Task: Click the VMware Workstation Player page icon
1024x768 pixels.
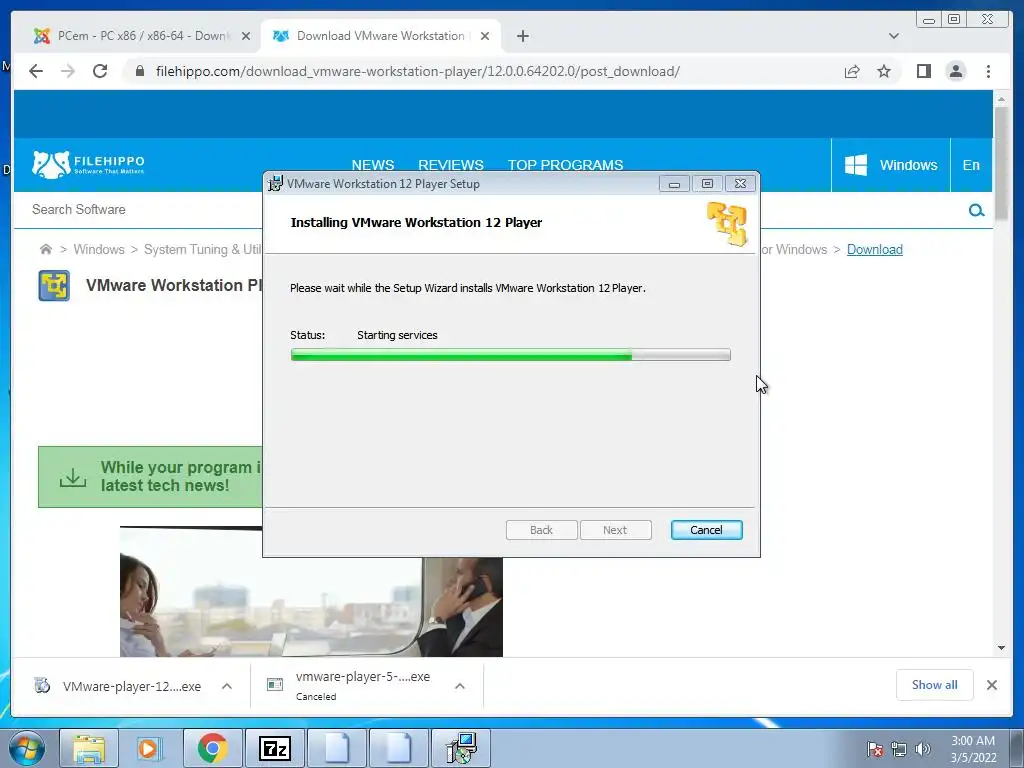Action: (x=54, y=285)
